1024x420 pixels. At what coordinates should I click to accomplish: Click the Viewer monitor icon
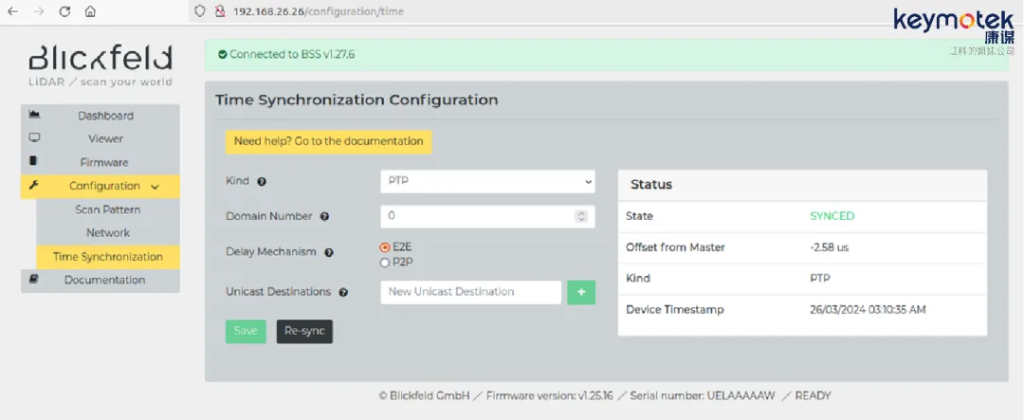click(x=34, y=138)
